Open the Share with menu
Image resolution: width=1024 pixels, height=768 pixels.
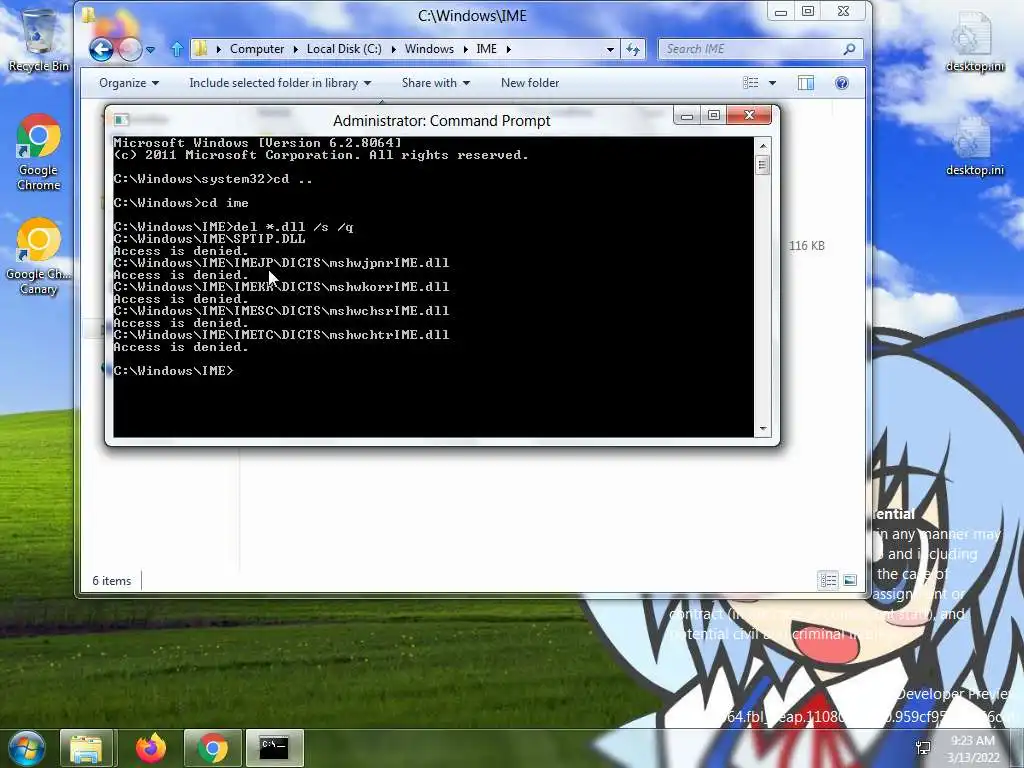pos(436,83)
